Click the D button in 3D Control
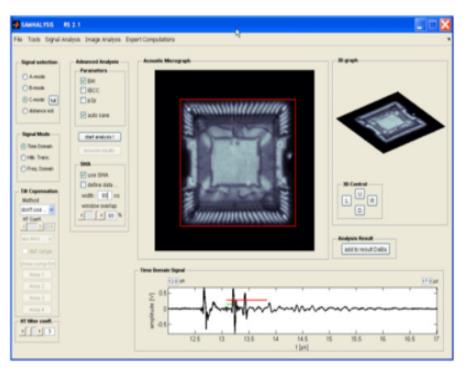The height and width of the screenshot is (376, 466). pos(359,210)
